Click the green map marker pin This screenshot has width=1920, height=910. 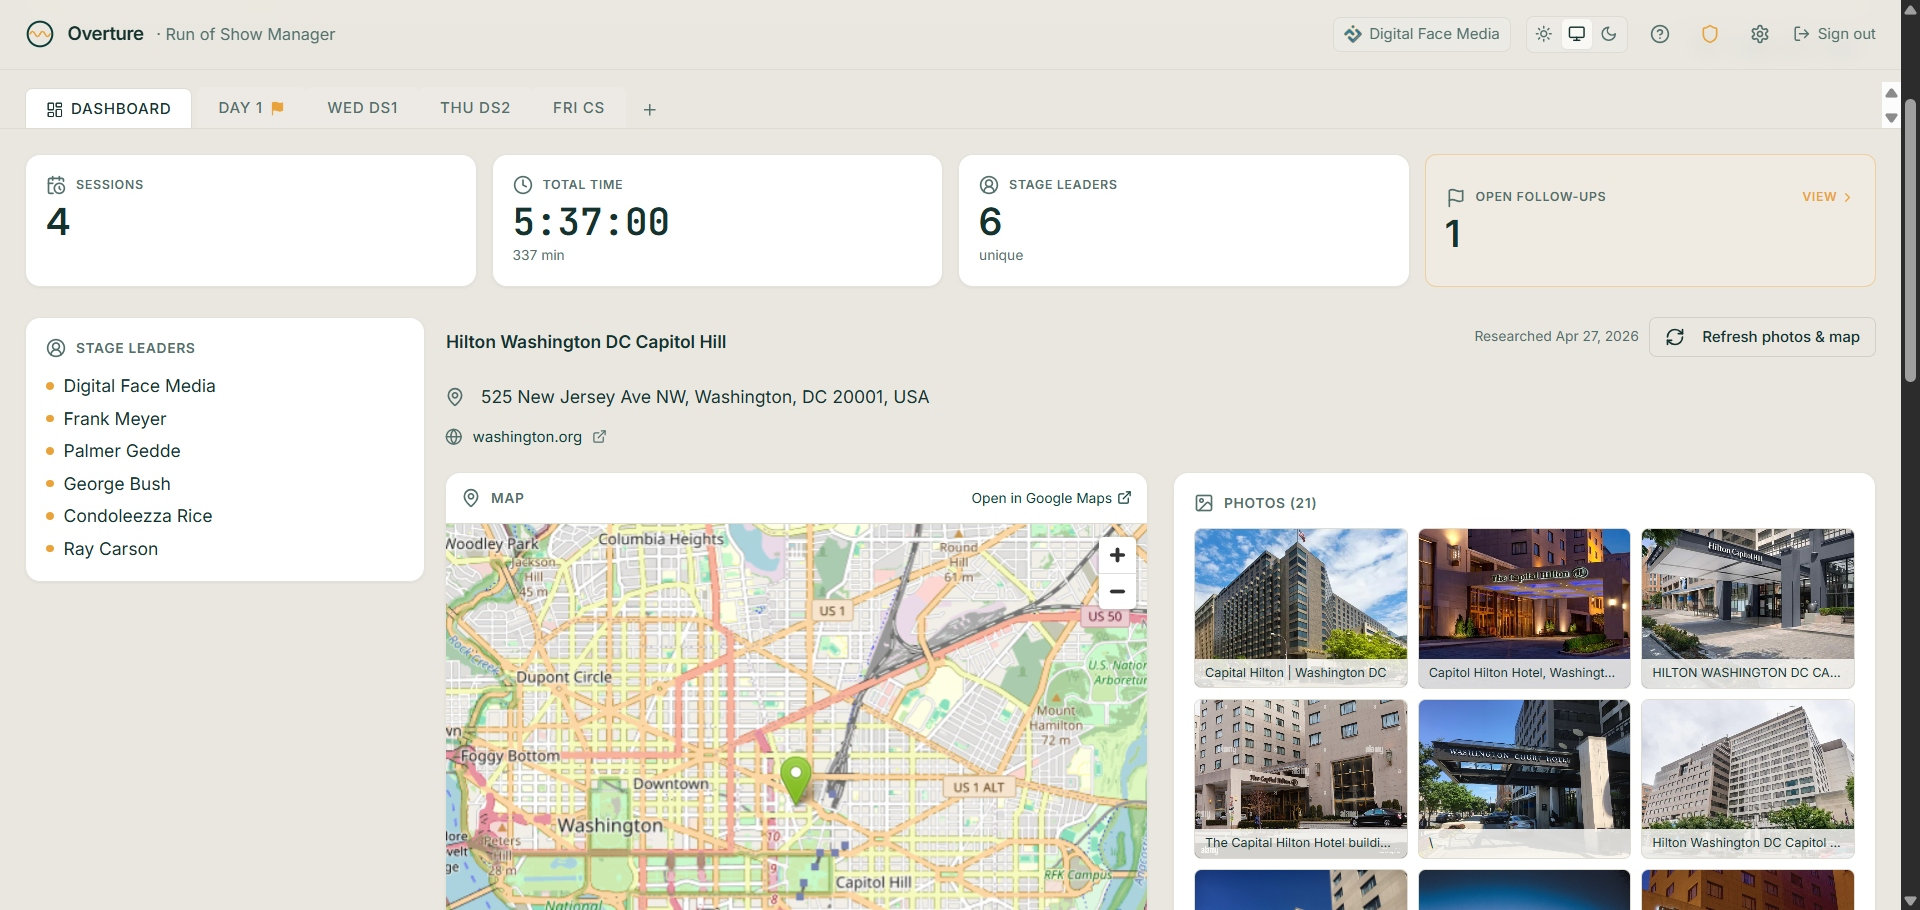coord(796,780)
